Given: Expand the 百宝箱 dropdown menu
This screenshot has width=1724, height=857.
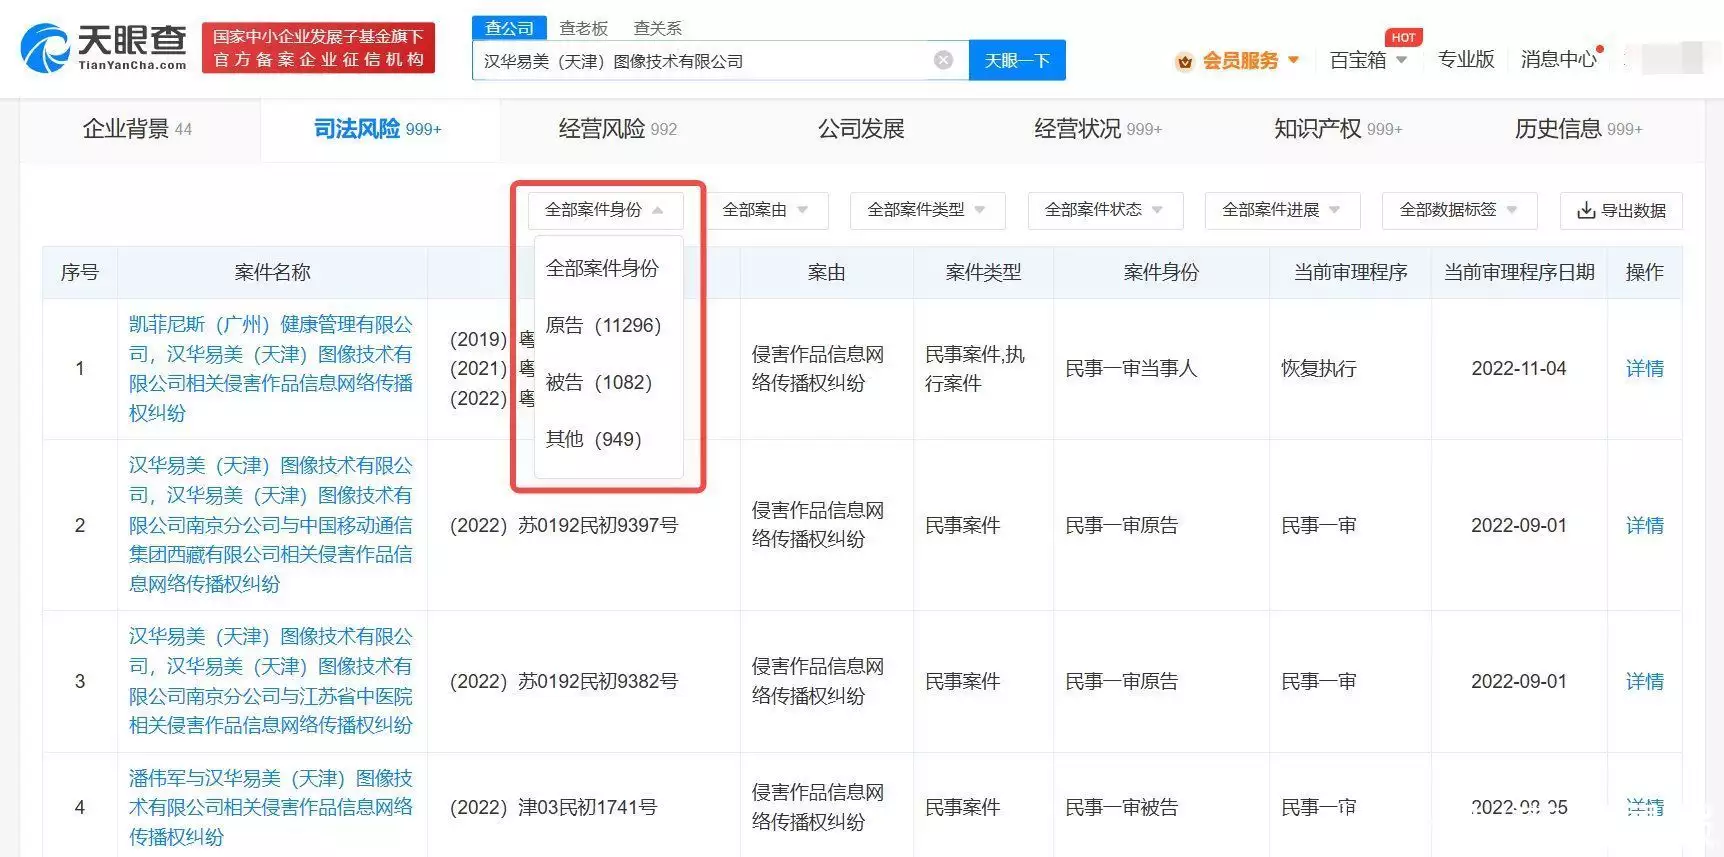Looking at the screenshot, I should [x=1401, y=60].
